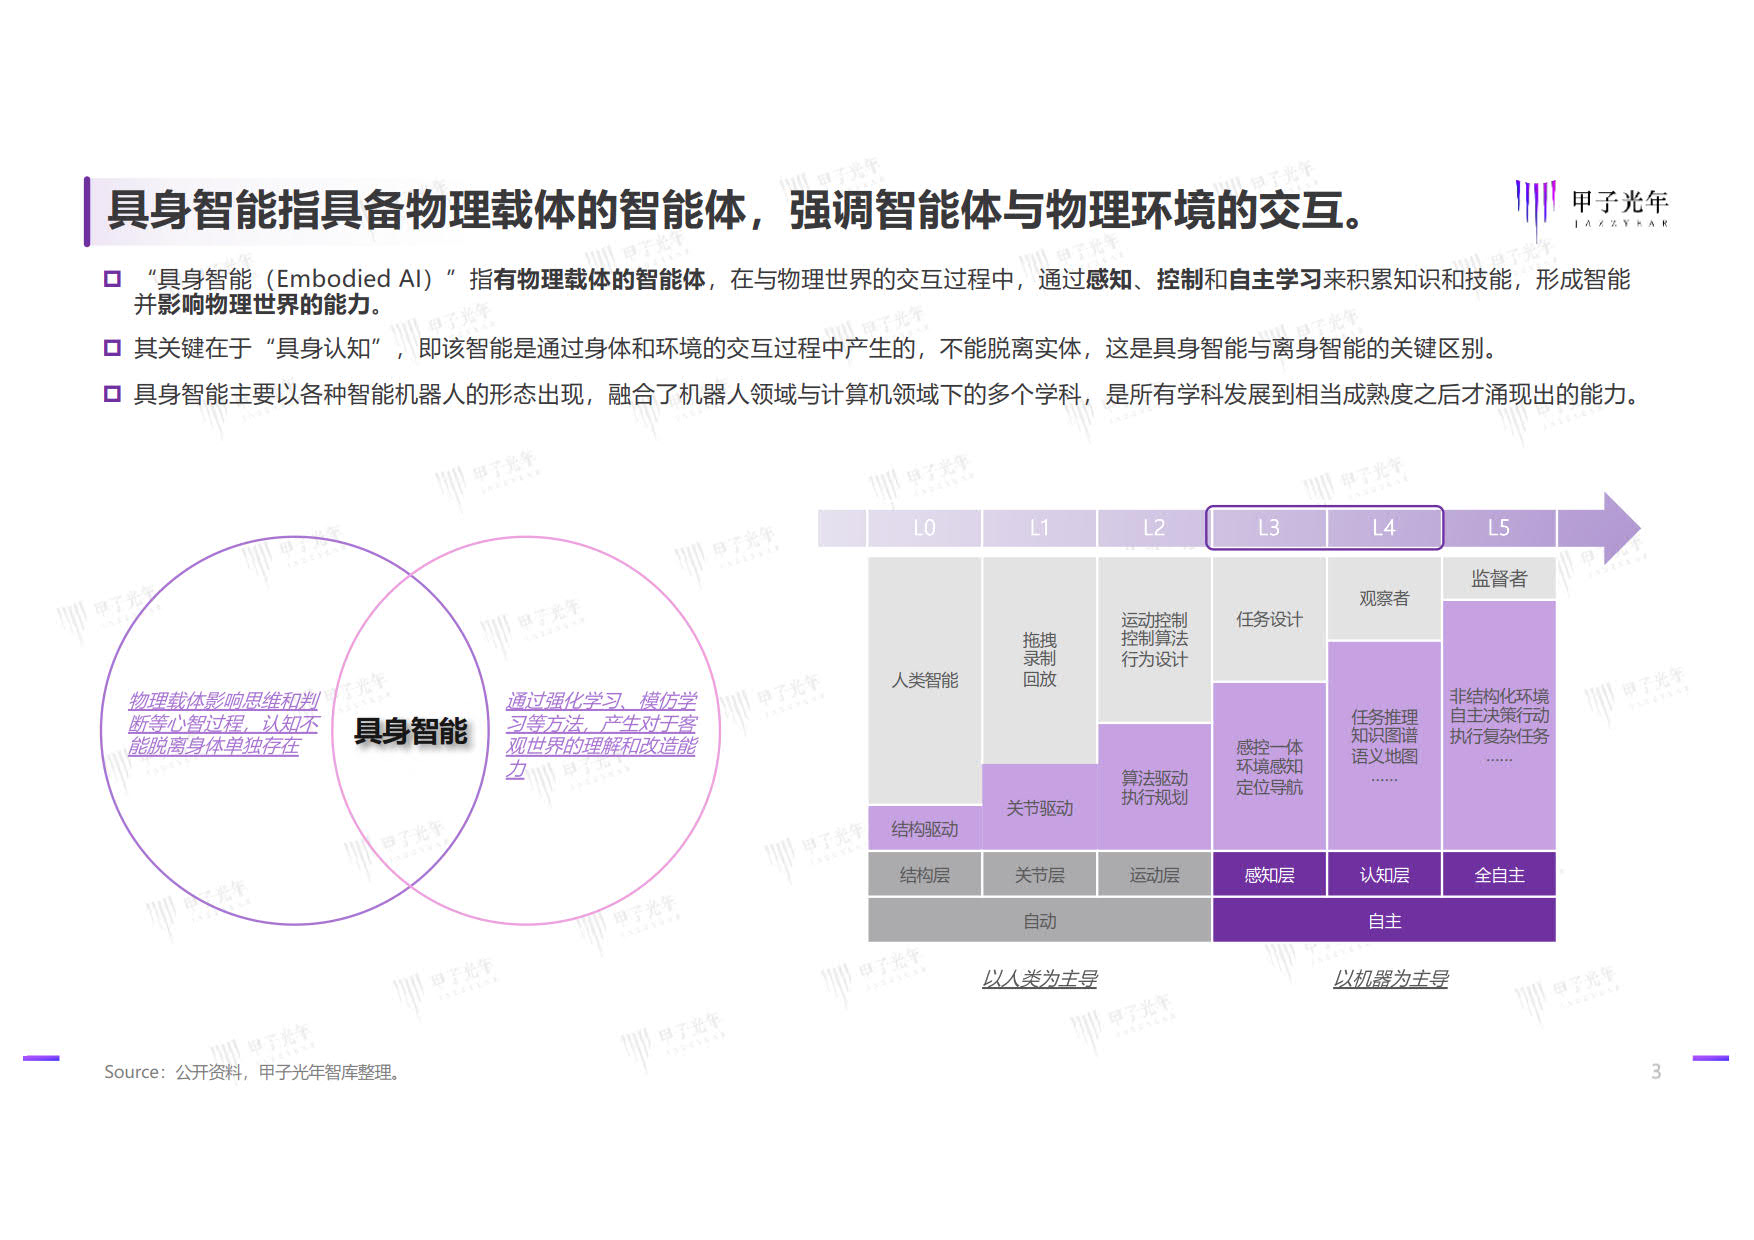Select the L0 level header
1754x1240 pixels.
click(924, 528)
